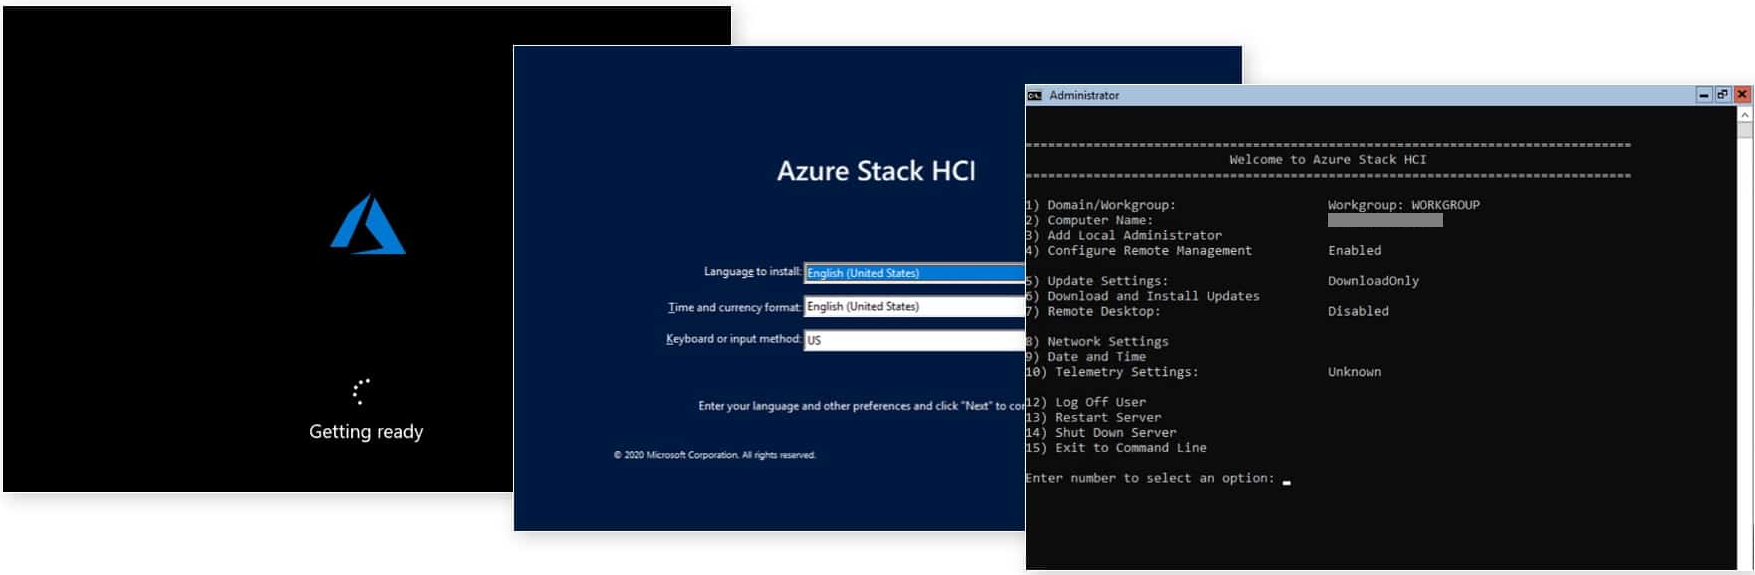Click the 'Language to install' label
Screen dimensions: 1755x575
tap(752, 272)
